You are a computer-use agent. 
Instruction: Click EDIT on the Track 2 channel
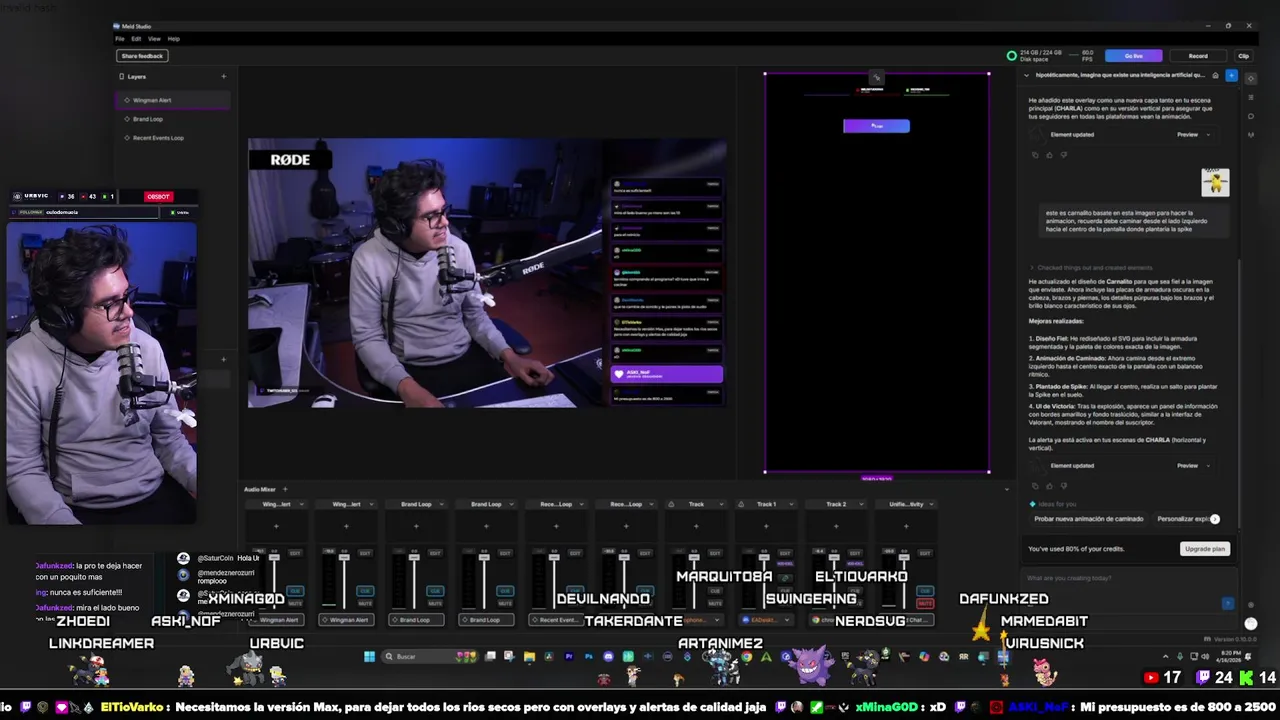pyautogui.click(x=854, y=552)
